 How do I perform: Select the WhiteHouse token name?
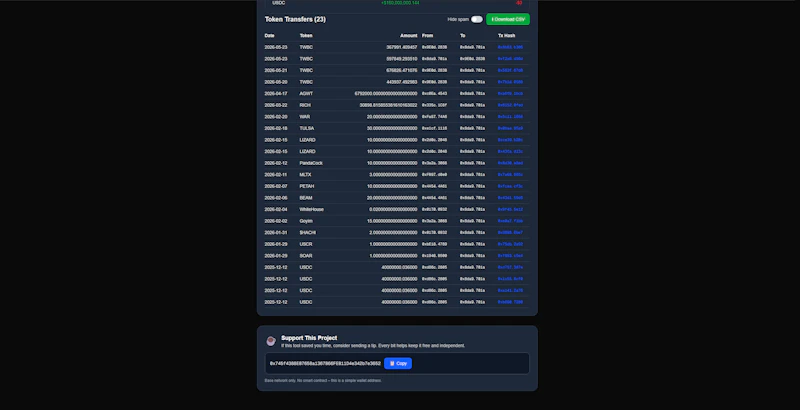(311, 210)
